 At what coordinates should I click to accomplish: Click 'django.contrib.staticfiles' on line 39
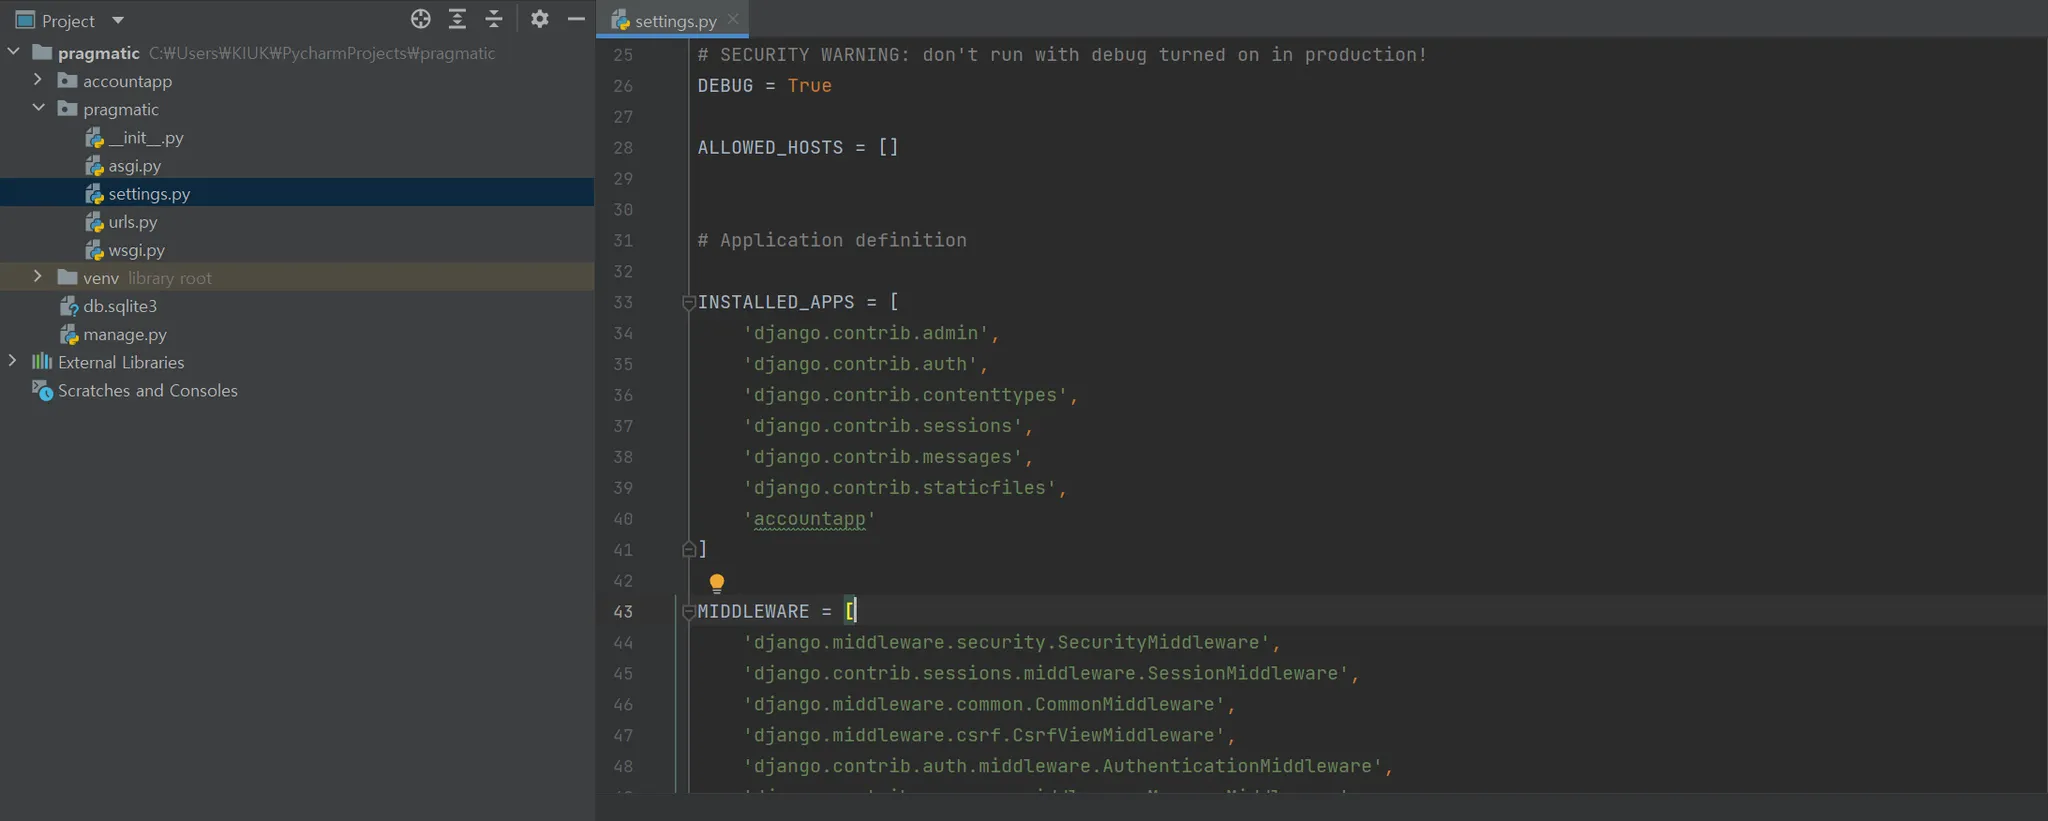pyautogui.click(x=899, y=488)
